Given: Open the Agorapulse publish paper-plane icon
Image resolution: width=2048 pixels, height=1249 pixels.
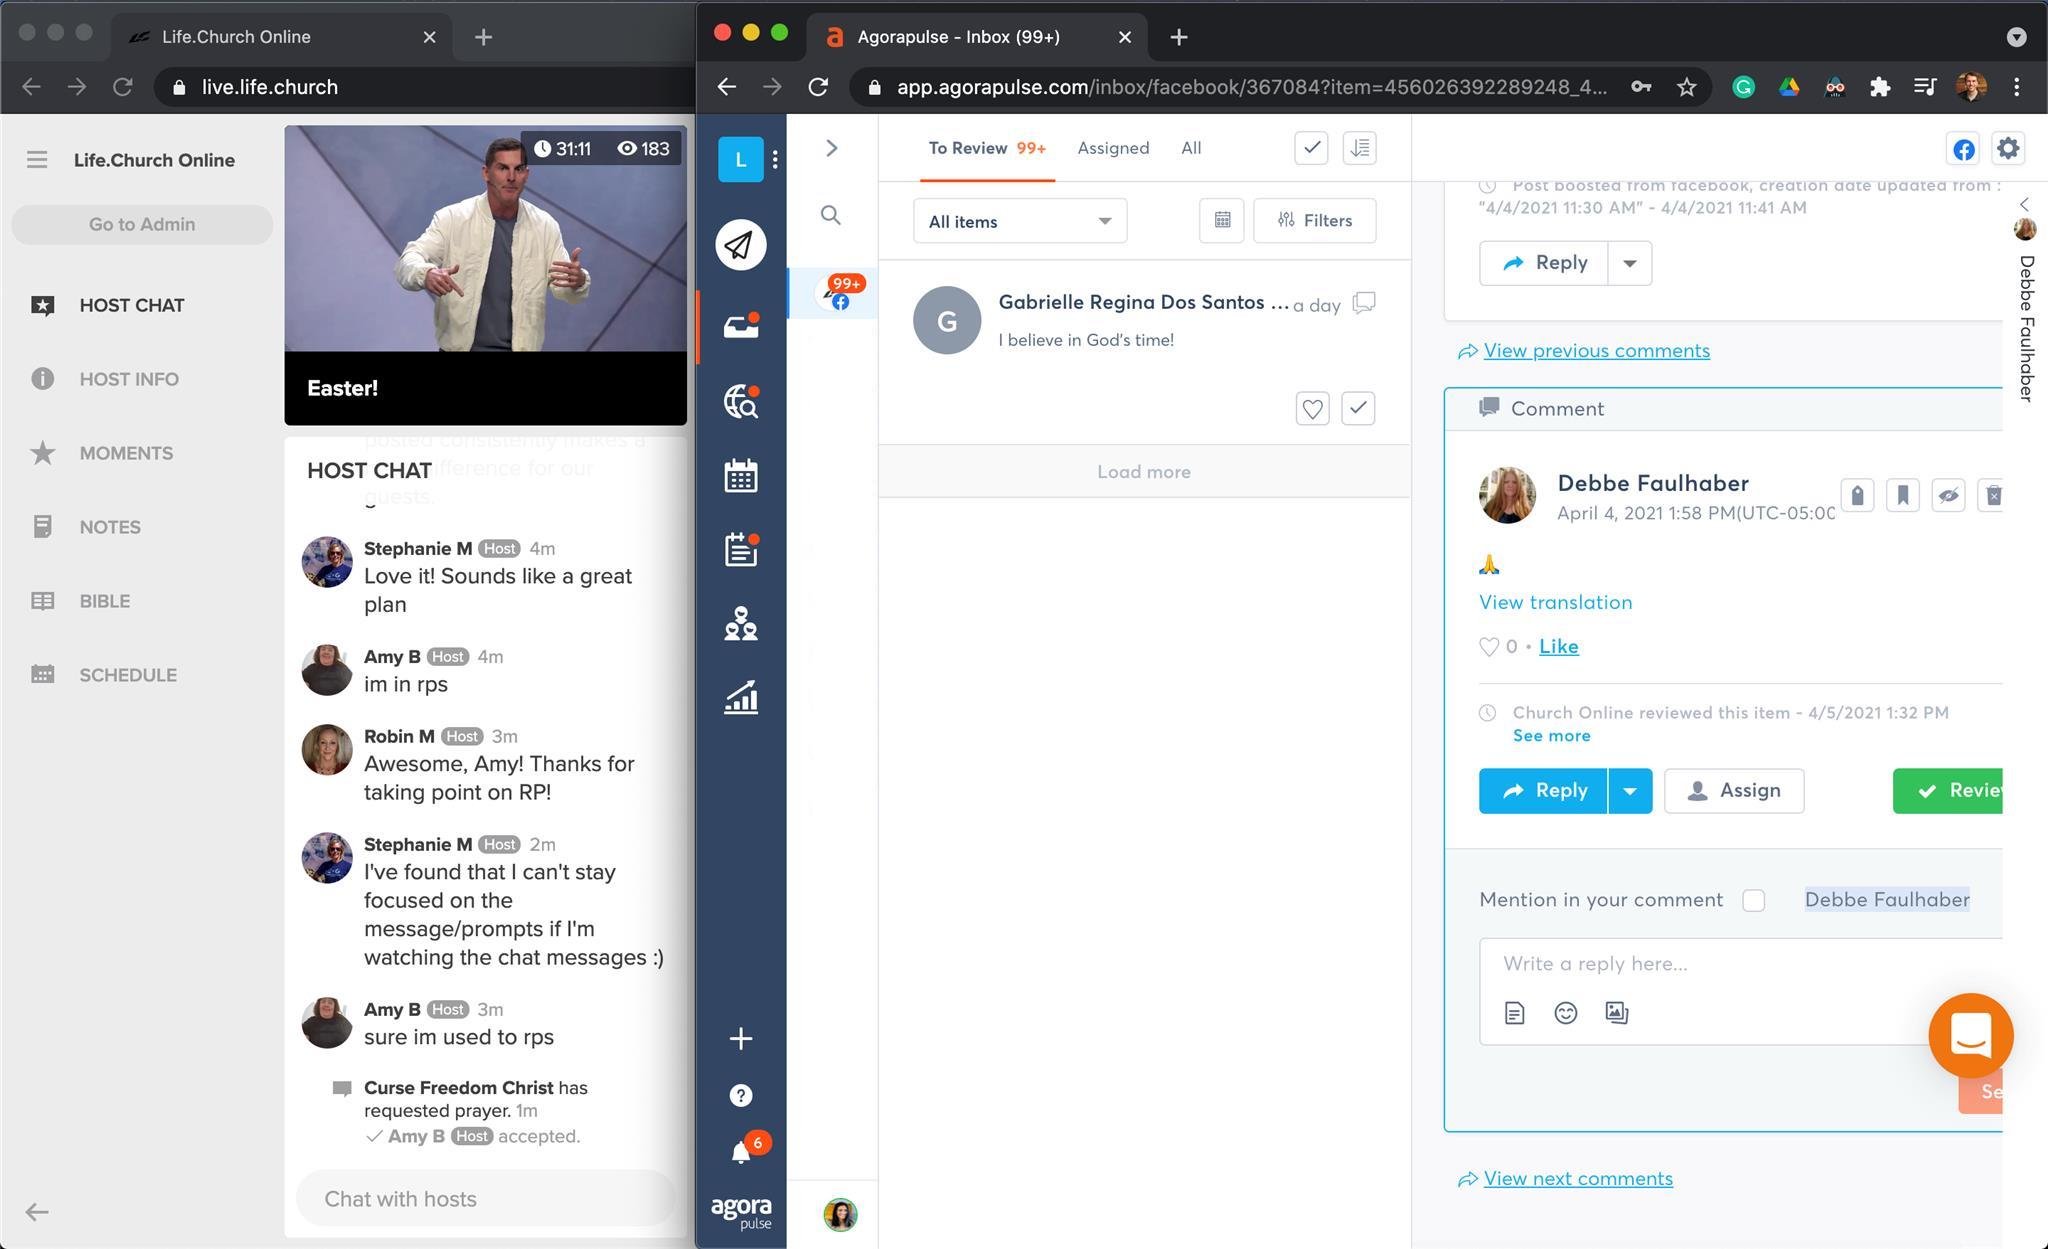Looking at the screenshot, I should click(x=740, y=244).
